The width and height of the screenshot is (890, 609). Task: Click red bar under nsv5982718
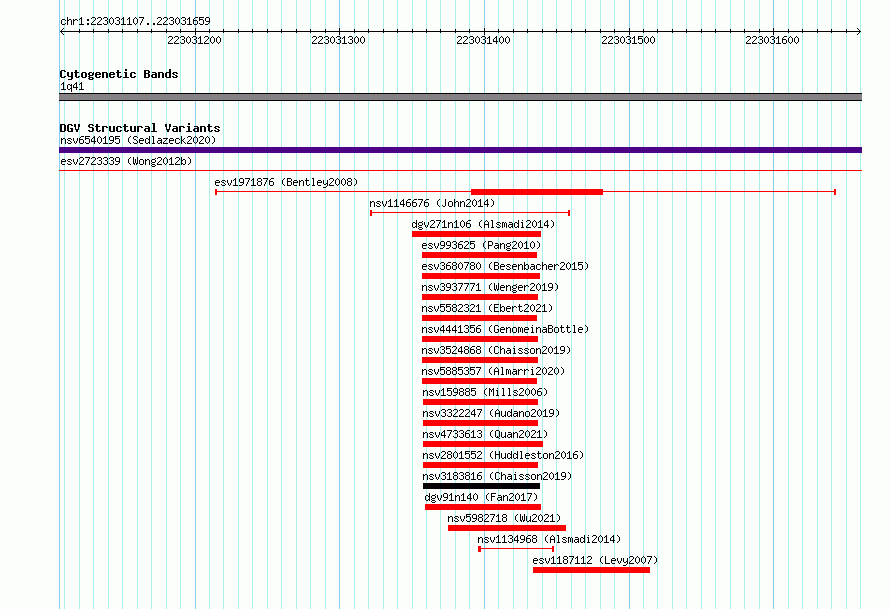(507, 528)
